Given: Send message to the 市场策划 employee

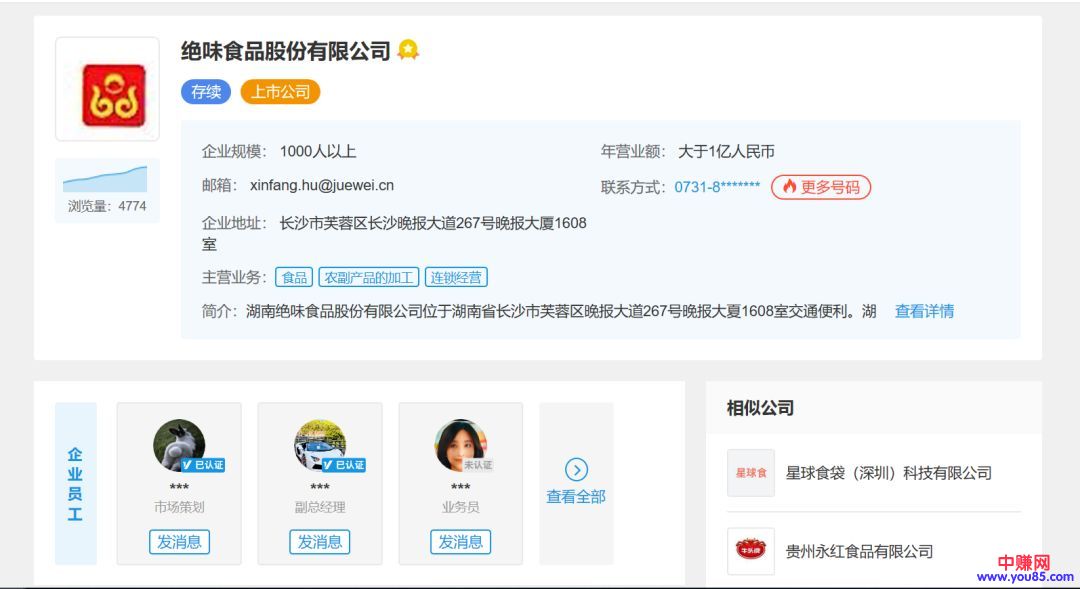Looking at the screenshot, I should pyautogui.click(x=179, y=542).
